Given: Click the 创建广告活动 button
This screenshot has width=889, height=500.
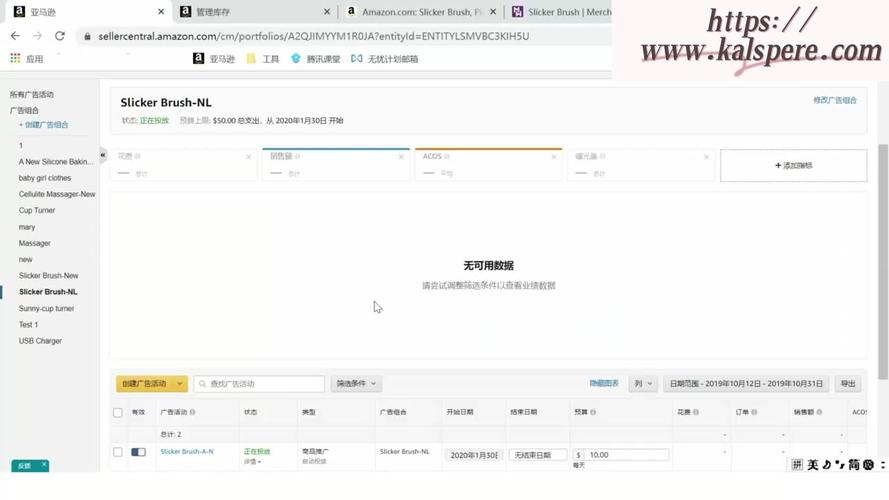Looking at the screenshot, I should coord(144,384).
